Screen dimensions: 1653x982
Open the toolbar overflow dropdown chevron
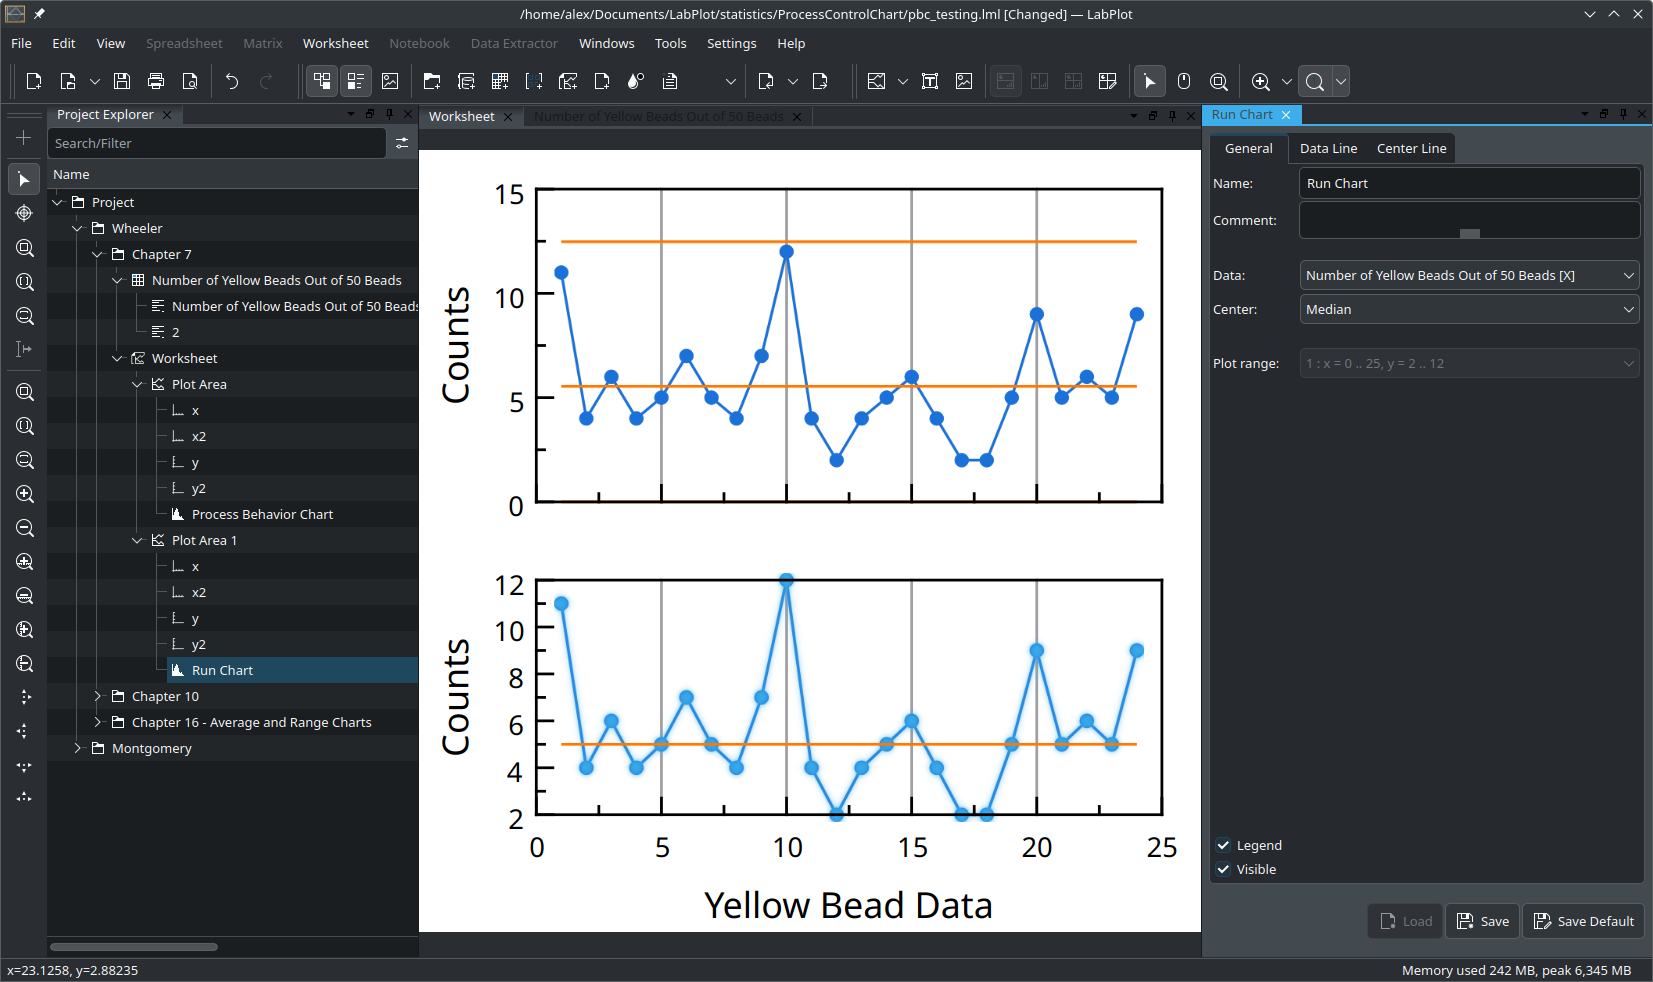(731, 82)
